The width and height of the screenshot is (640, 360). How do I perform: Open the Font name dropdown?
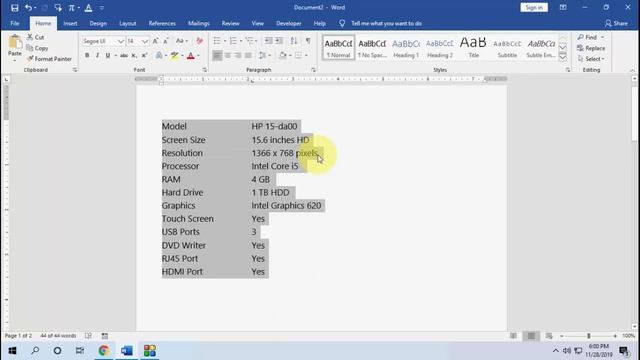120,41
